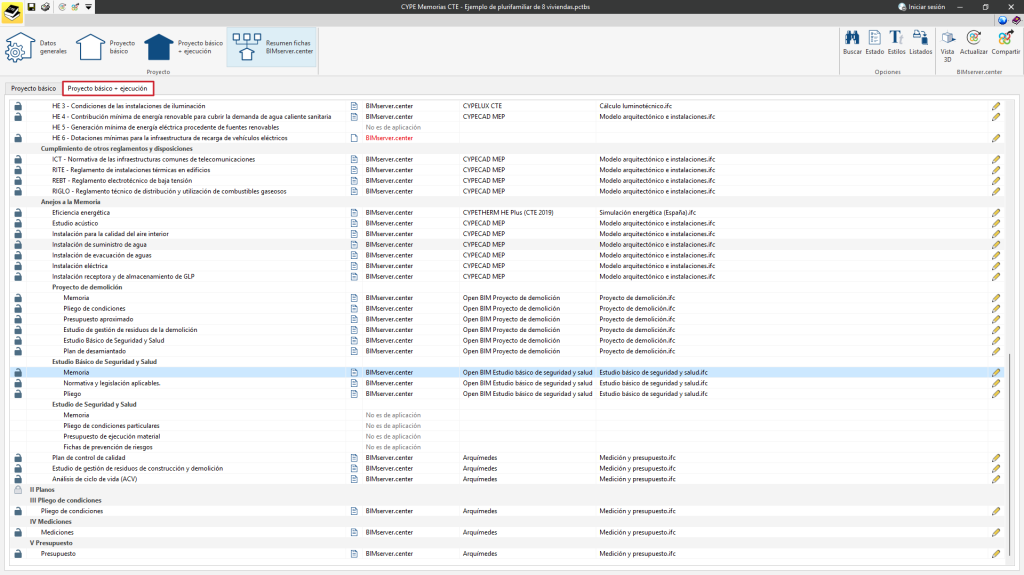
Task: Click the pencil icon for the ICT row
Action: point(995,159)
